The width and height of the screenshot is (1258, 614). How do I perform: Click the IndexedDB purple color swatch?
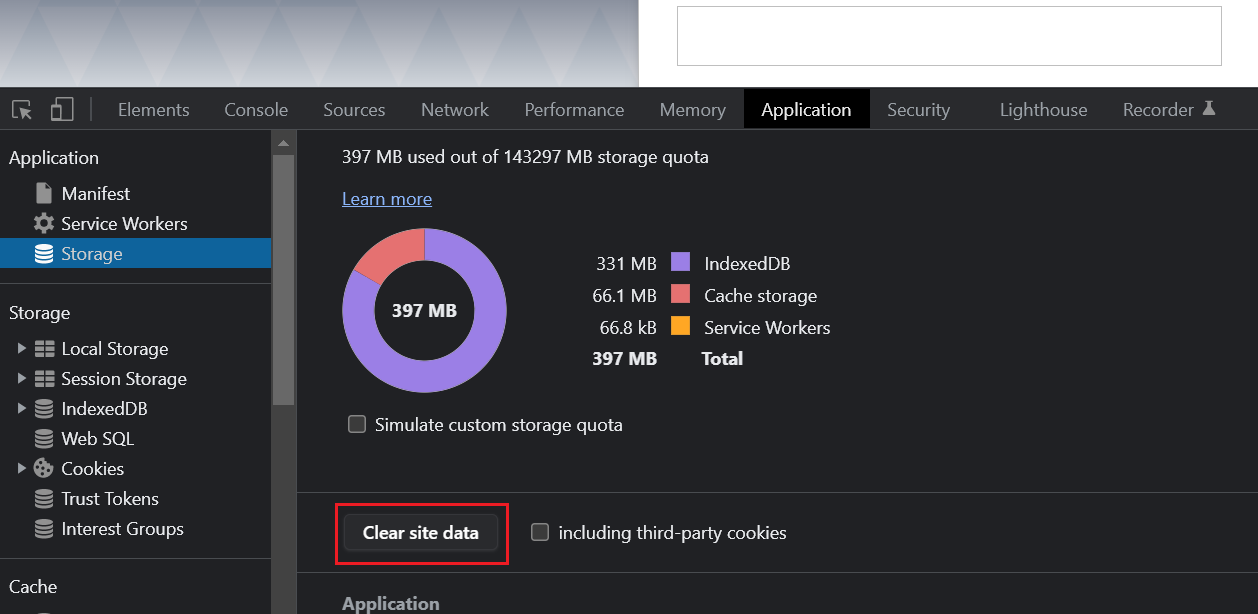[x=680, y=263]
